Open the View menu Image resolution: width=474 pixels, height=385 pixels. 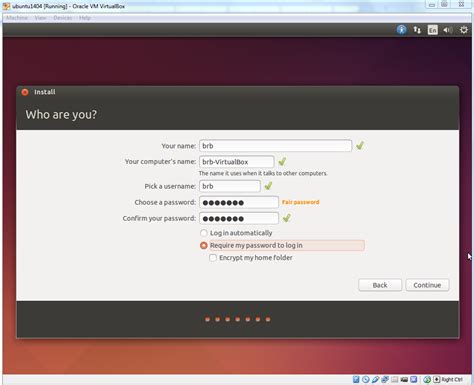tap(40, 18)
